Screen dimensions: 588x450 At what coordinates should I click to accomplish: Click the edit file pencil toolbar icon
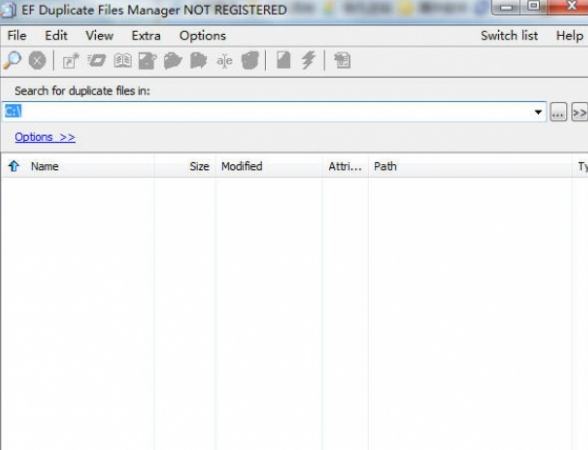(147, 61)
